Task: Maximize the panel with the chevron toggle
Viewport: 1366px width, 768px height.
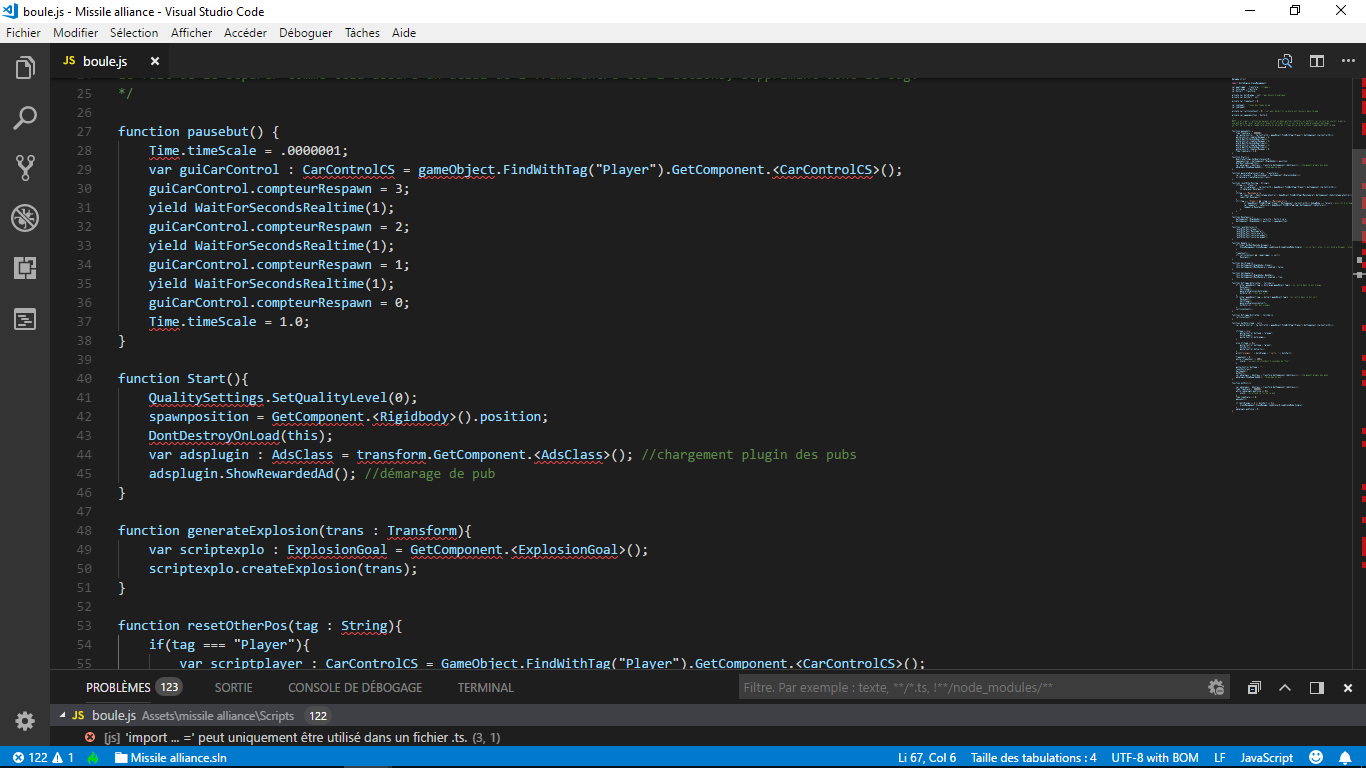Action: click(x=1285, y=688)
